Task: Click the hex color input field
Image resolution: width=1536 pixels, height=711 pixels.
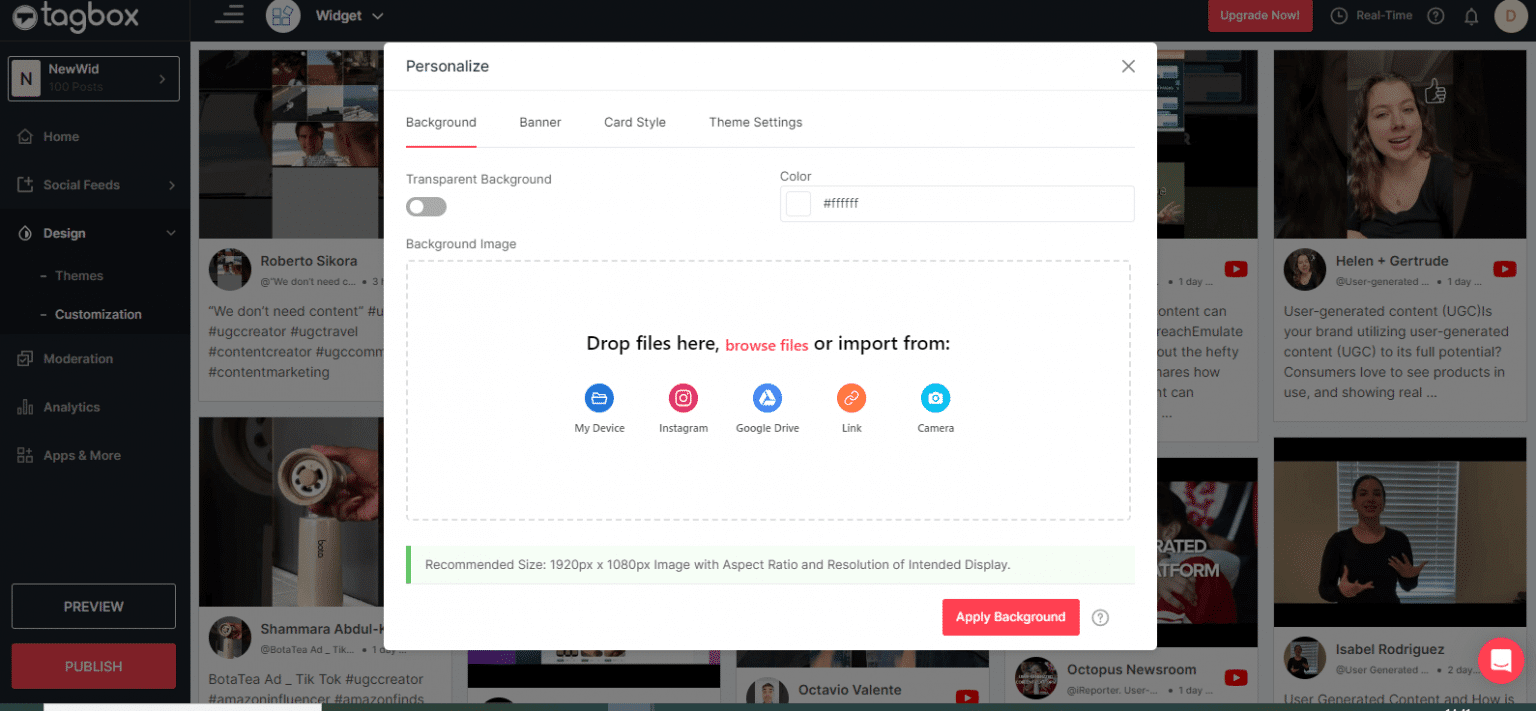Action: point(970,204)
